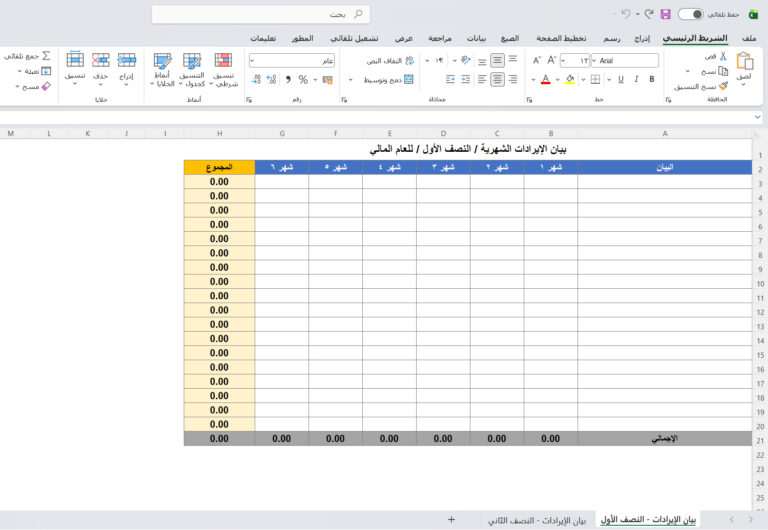Toggle bold formatting button
768x530 pixels.
click(x=652, y=79)
